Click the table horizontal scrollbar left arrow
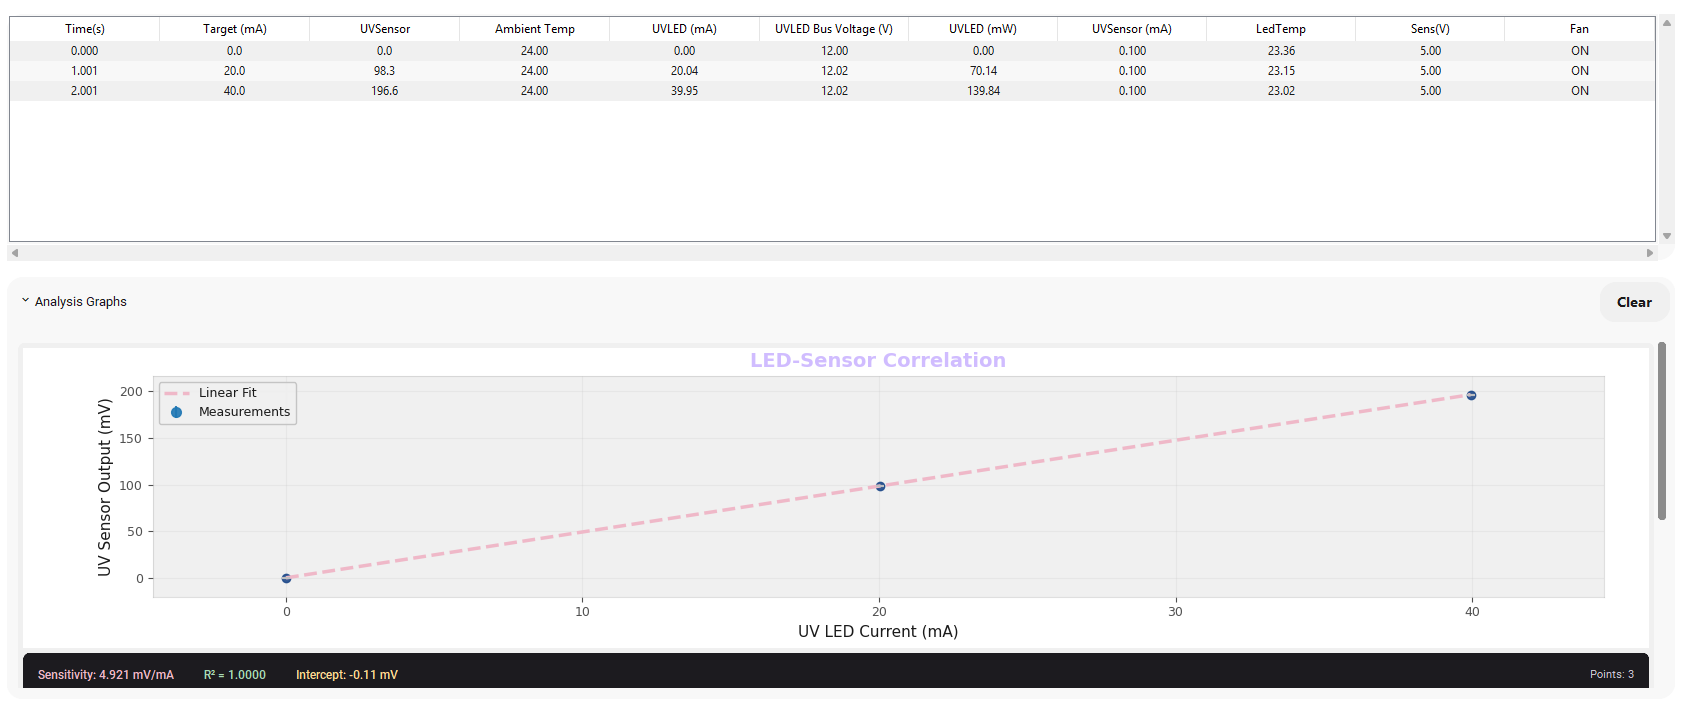The width and height of the screenshot is (1684, 715). click(15, 253)
